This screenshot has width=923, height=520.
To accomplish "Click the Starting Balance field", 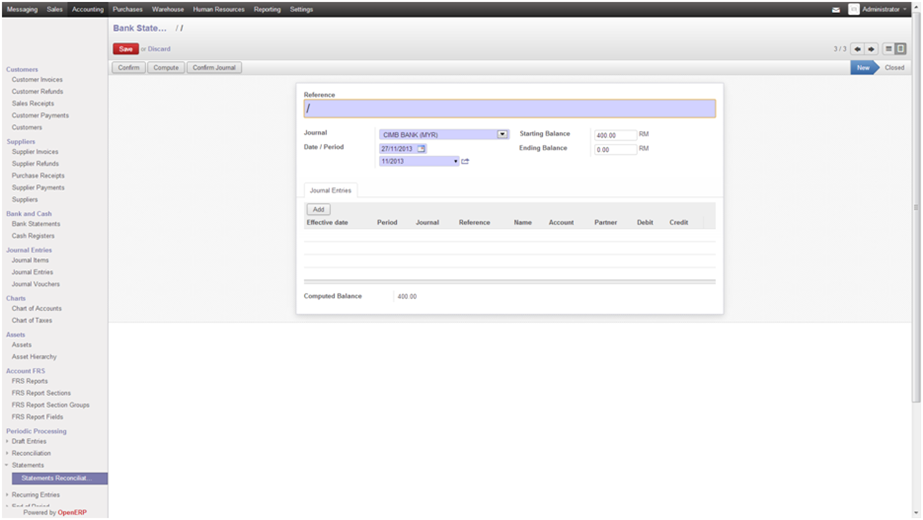I will point(615,135).
